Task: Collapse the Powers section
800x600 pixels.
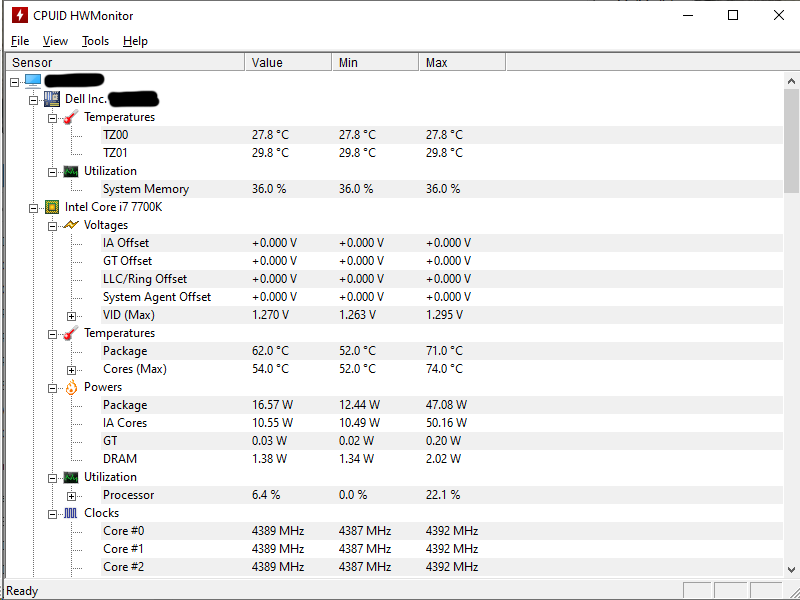Action: point(52,387)
